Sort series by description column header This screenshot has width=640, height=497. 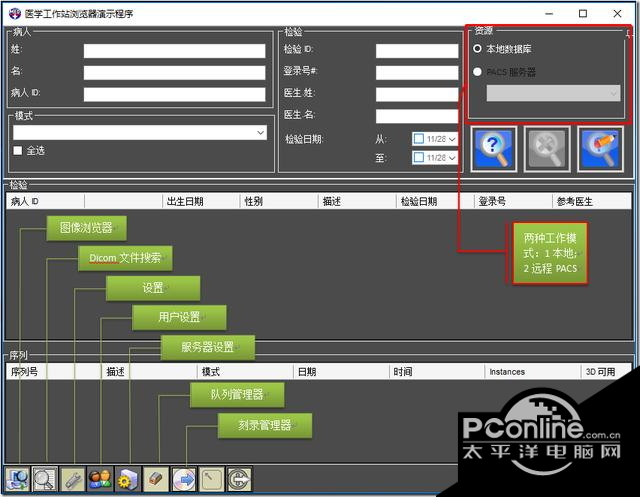pos(149,372)
